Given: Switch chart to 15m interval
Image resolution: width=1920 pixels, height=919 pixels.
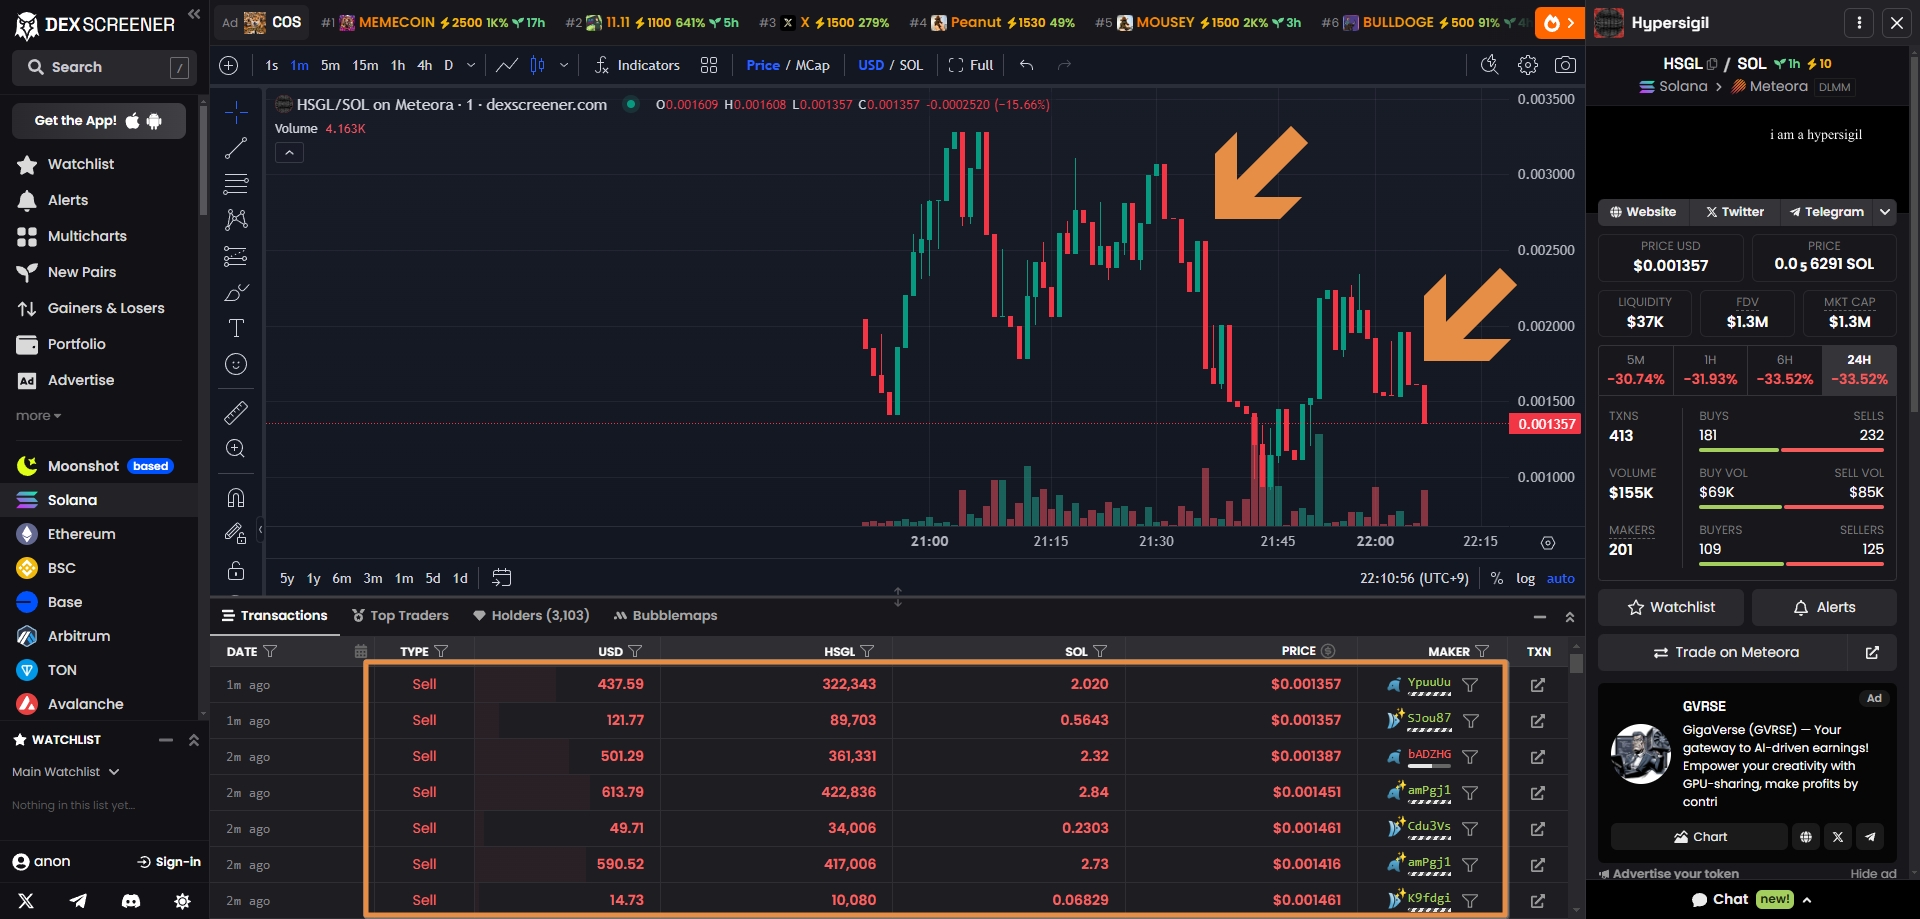Looking at the screenshot, I should (365, 65).
